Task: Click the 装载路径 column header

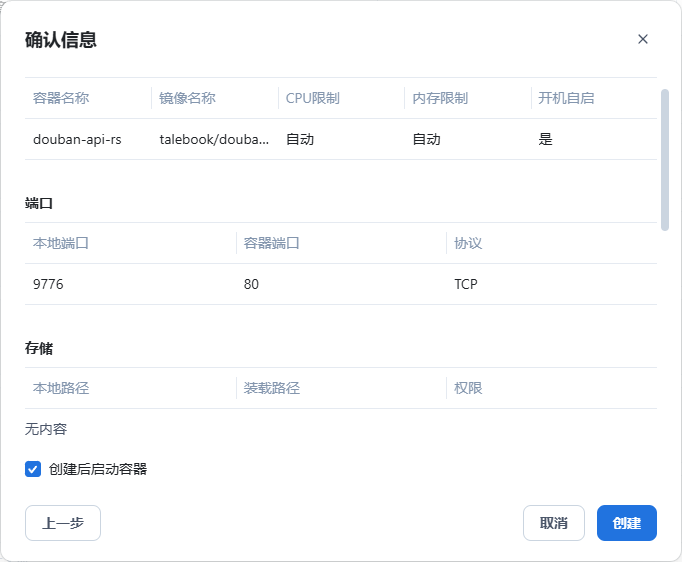Action: point(272,388)
